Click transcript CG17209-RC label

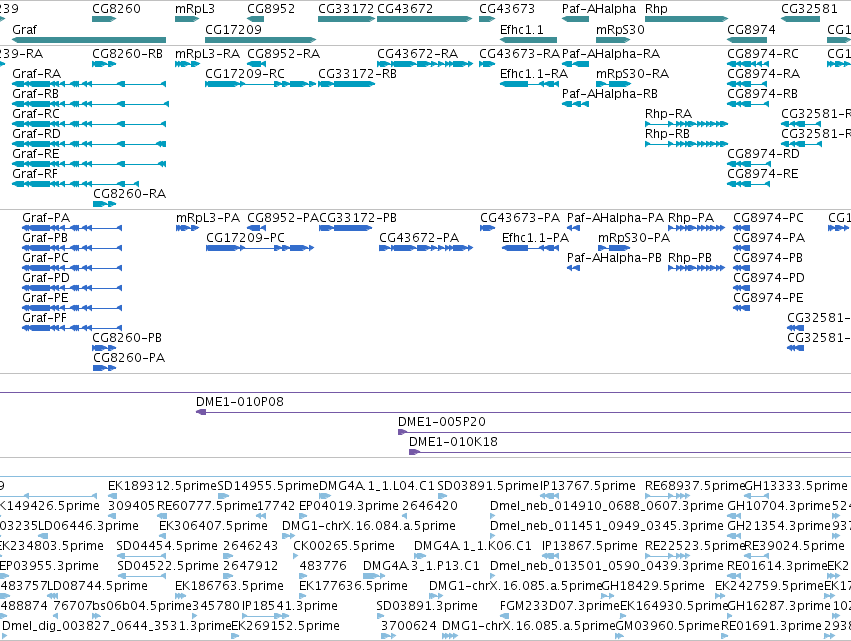coord(245,73)
